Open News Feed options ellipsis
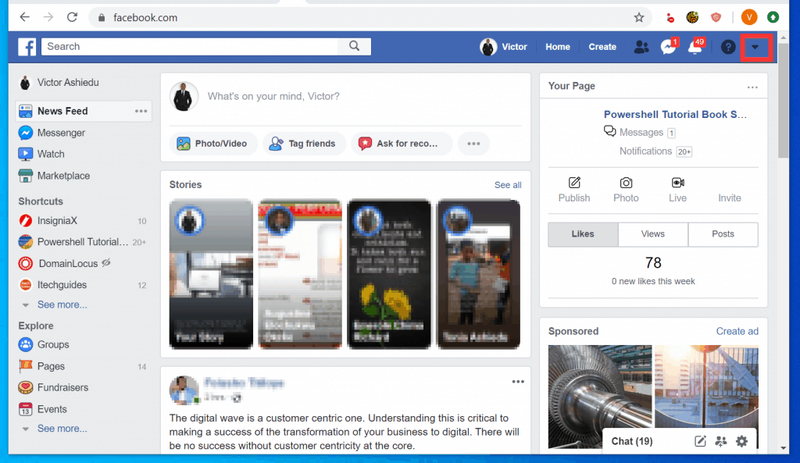 pos(141,111)
